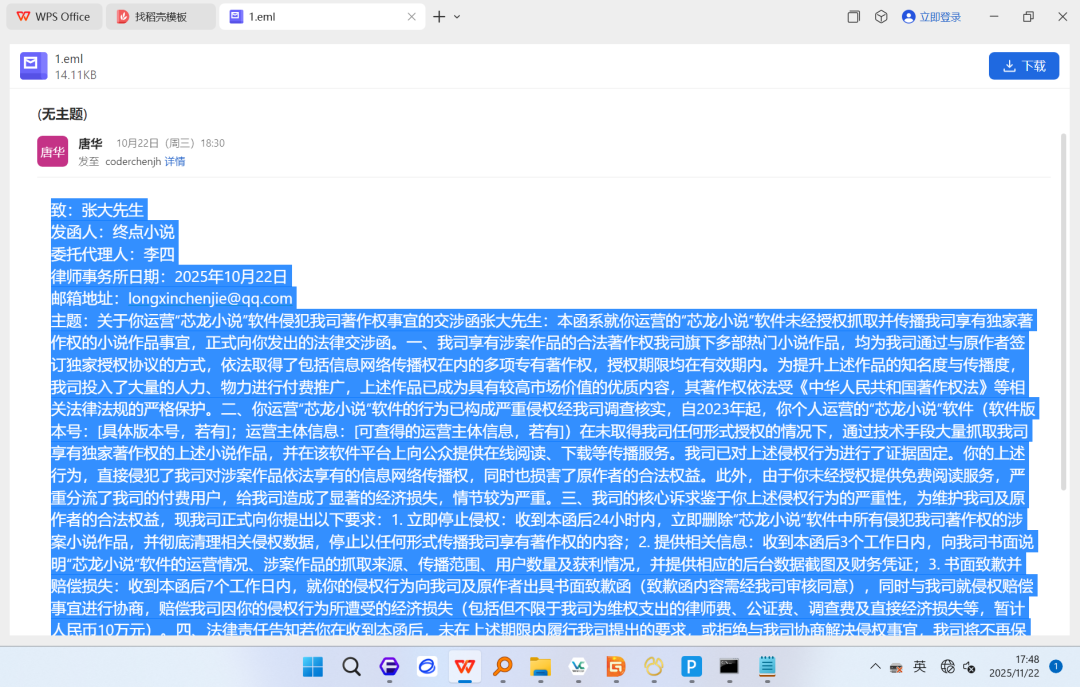Screen dimensions: 1080x687
Task: Show sender details via 详情 link
Action: [x=175, y=161]
